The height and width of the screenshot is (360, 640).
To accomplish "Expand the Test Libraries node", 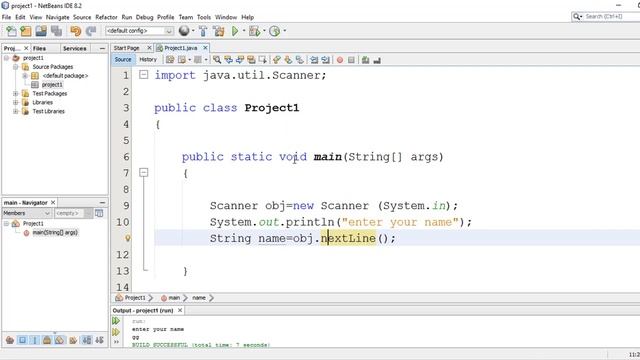I will 16,111.
